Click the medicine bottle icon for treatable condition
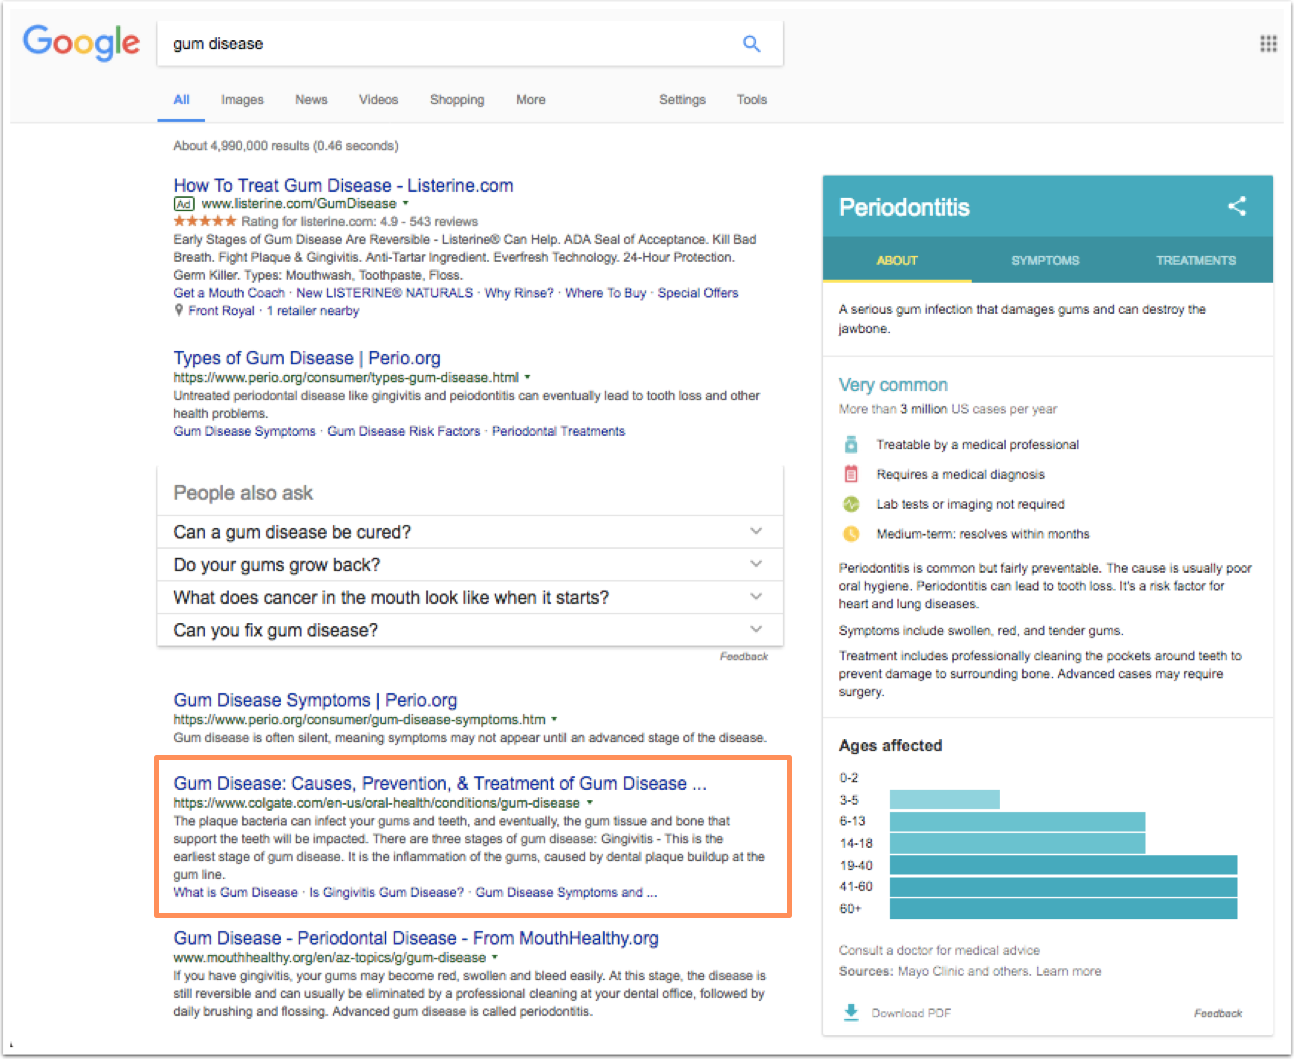 tap(851, 444)
